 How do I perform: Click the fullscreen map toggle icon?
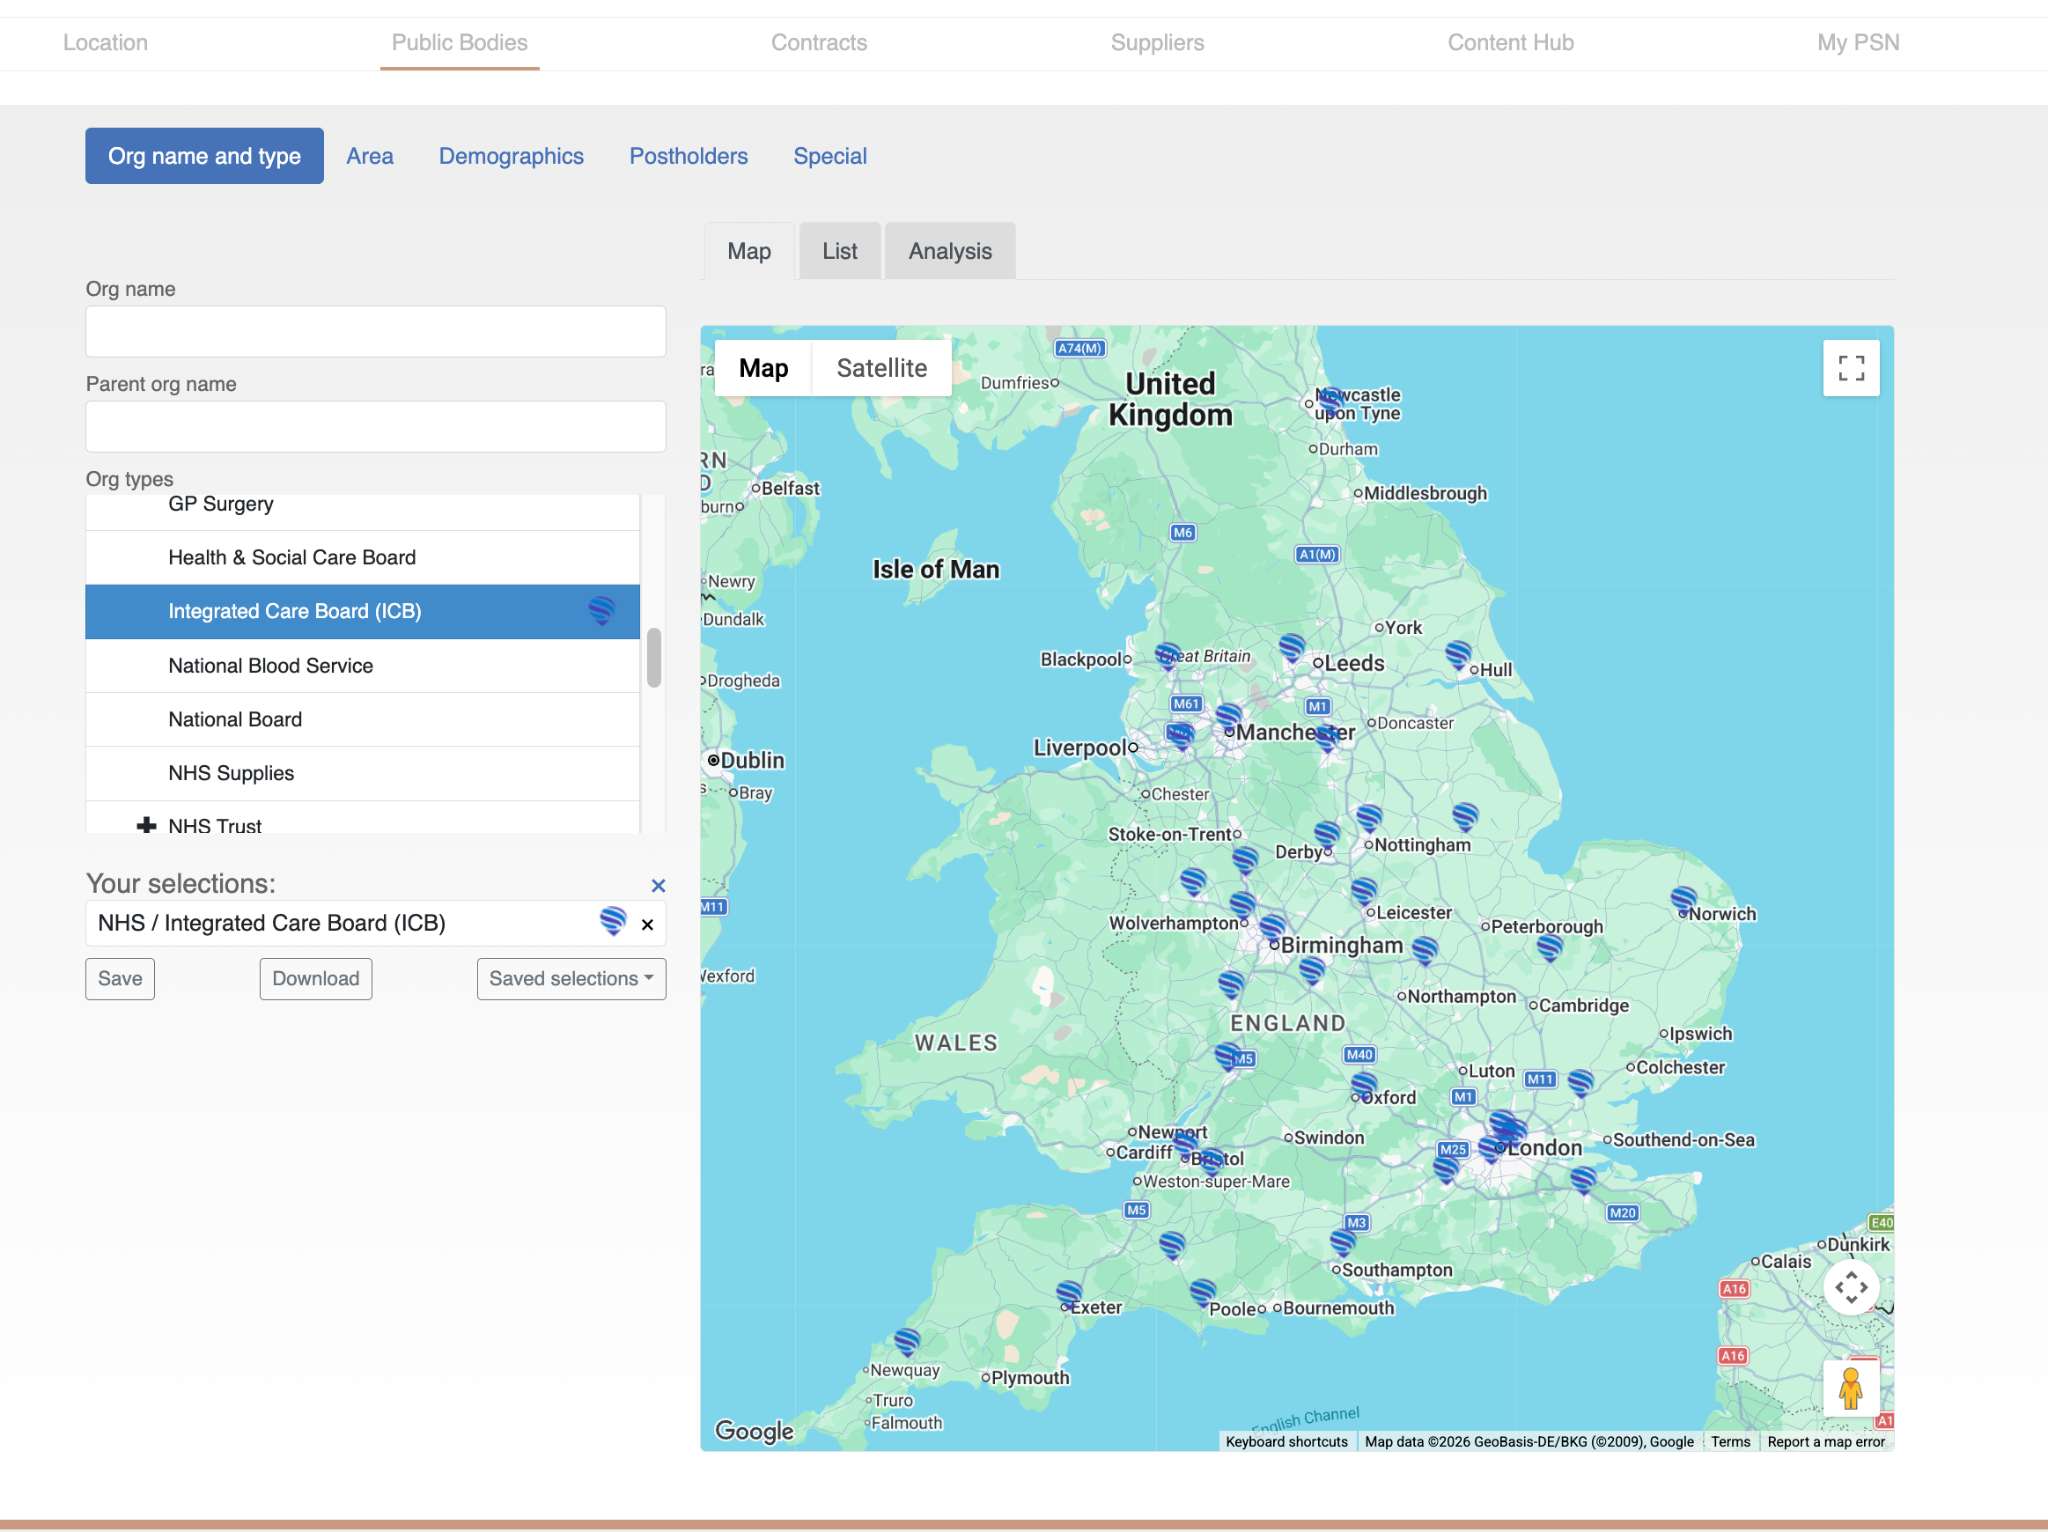point(1851,368)
